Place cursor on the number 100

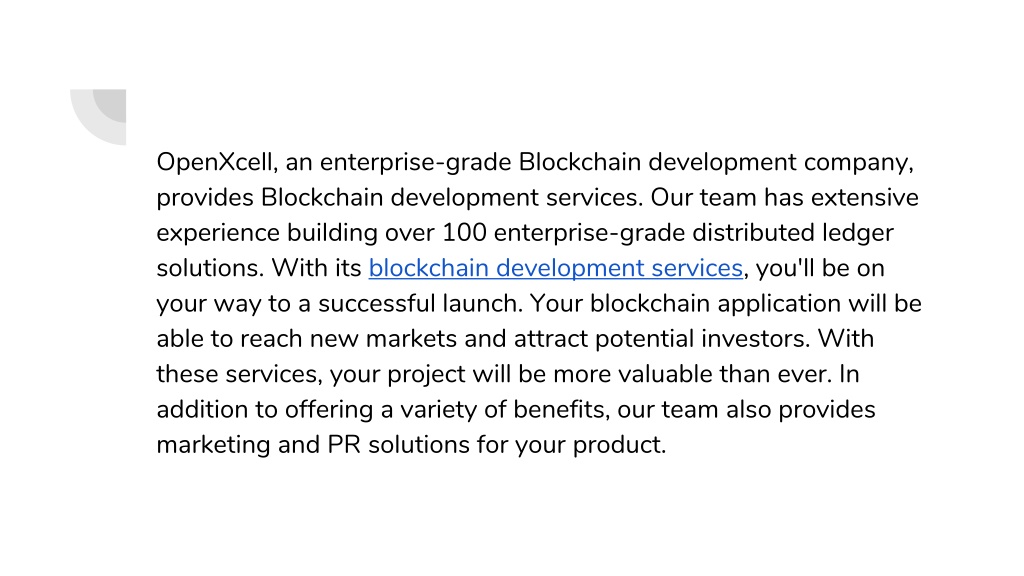(464, 233)
